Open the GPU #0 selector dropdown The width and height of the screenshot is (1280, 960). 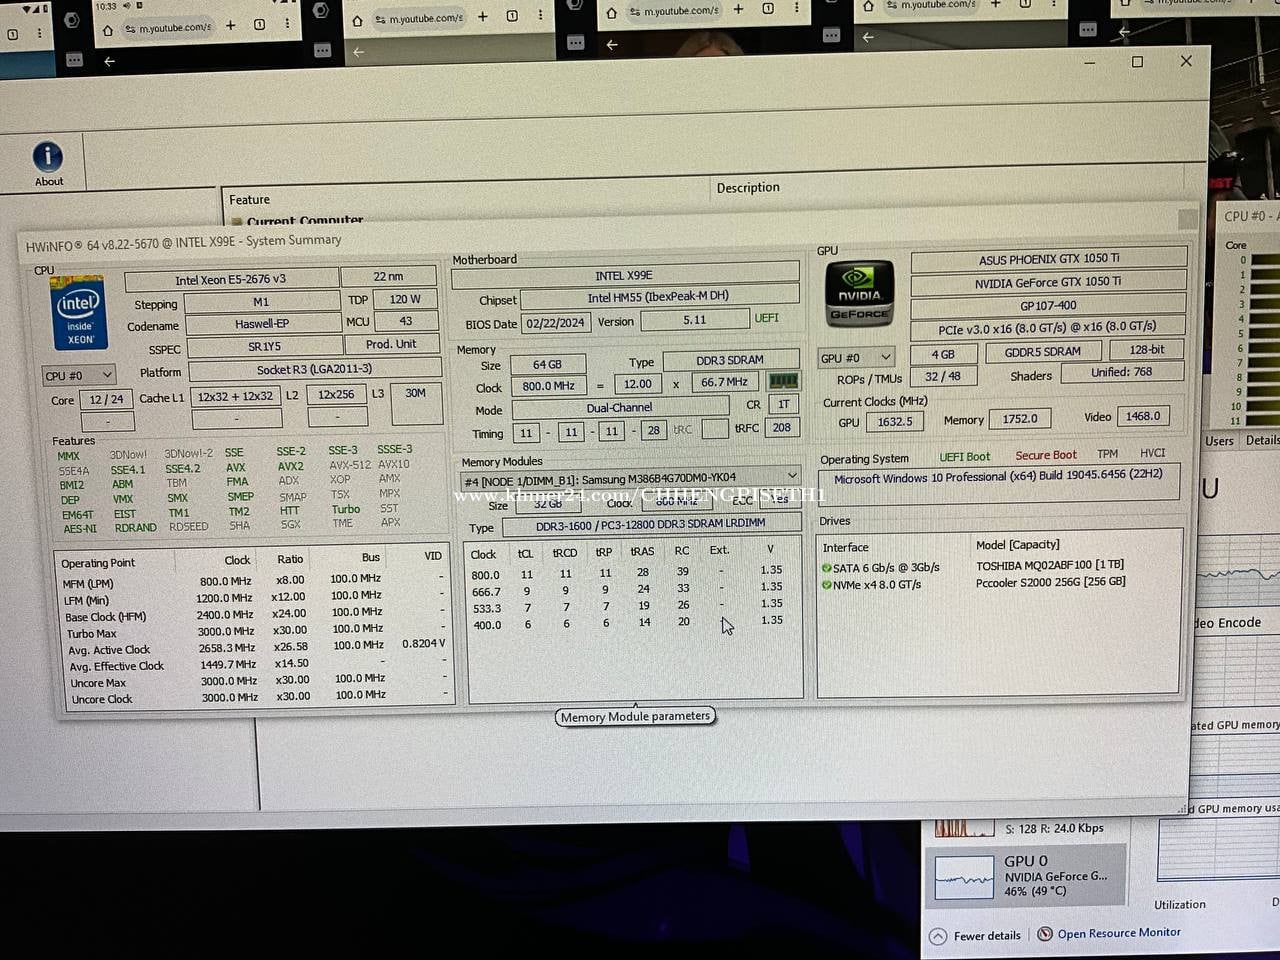pyautogui.click(x=855, y=358)
